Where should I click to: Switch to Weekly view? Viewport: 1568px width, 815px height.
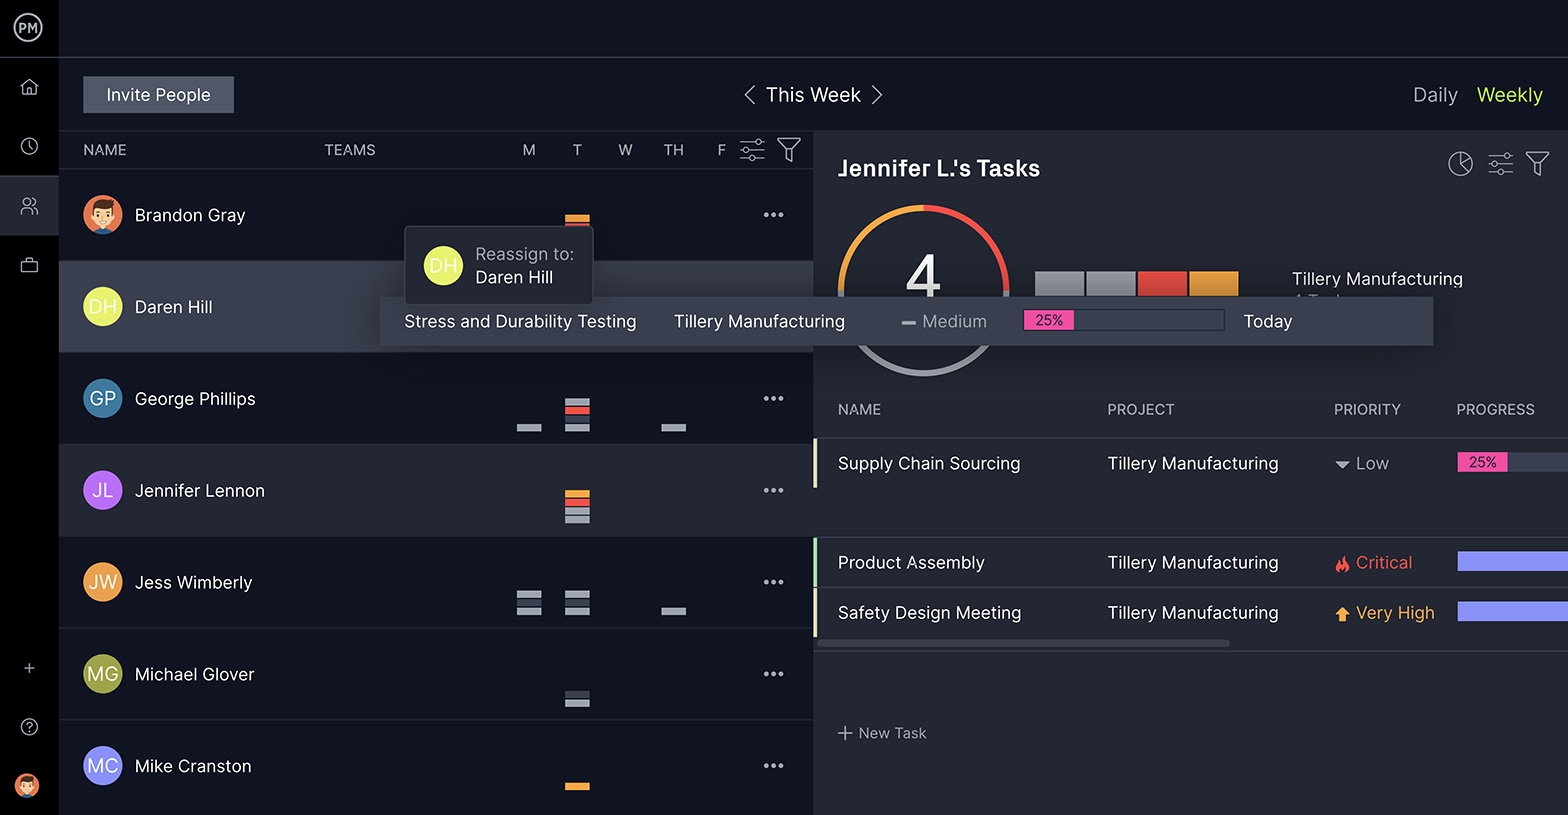tap(1509, 95)
